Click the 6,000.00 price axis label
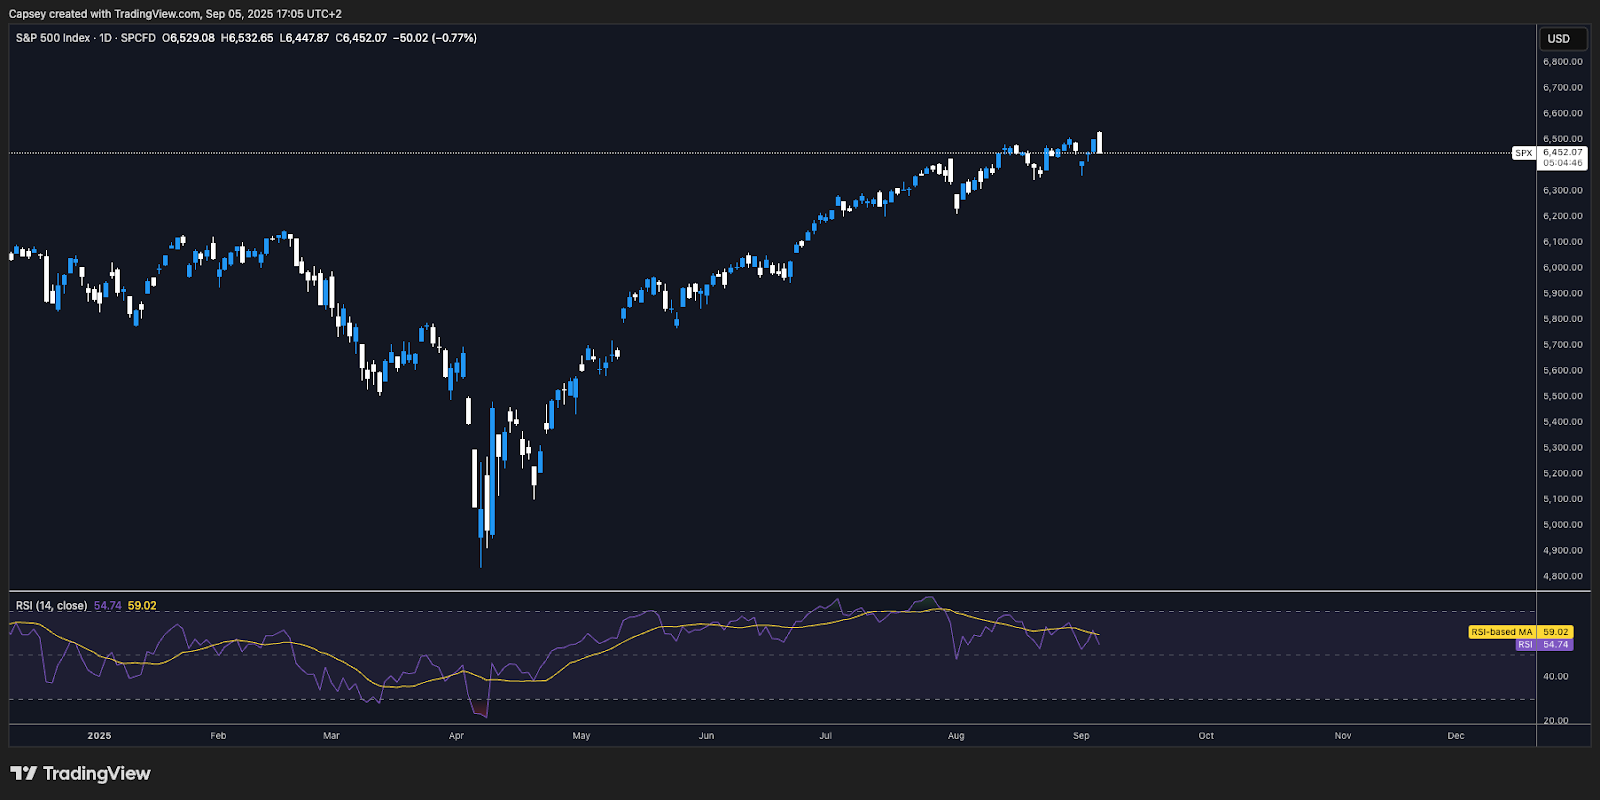The image size is (1600, 800). (1562, 268)
